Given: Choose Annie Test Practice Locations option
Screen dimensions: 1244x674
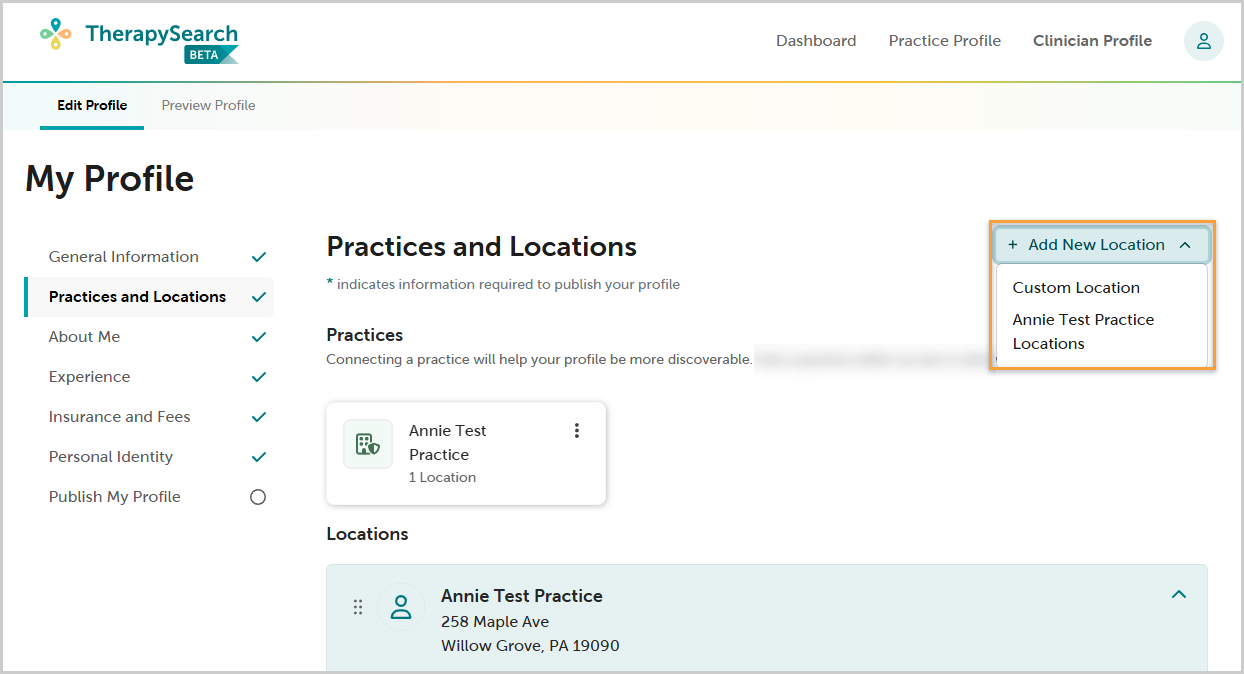Looking at the screenshot, I should [1083, 331].
